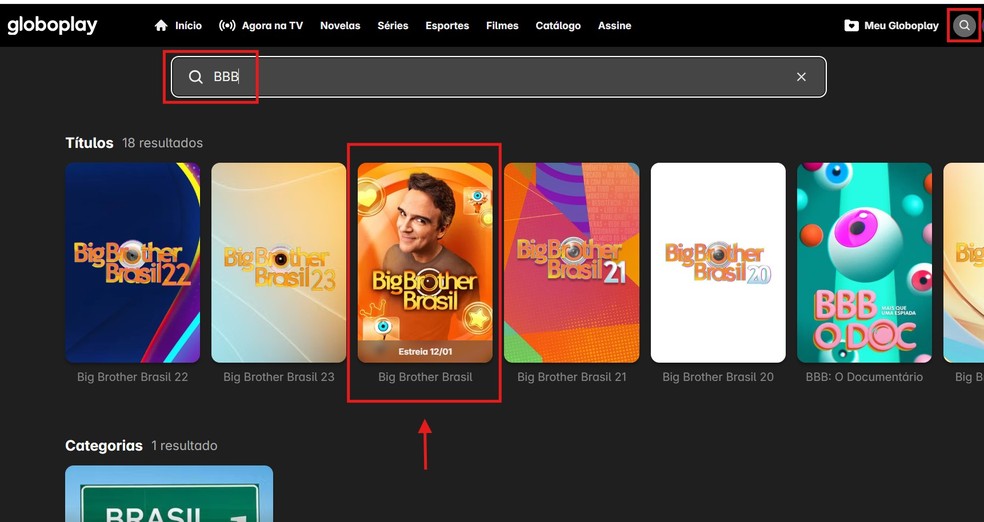Click the live broadcast icon beside Agora na TV

point(227,26)
